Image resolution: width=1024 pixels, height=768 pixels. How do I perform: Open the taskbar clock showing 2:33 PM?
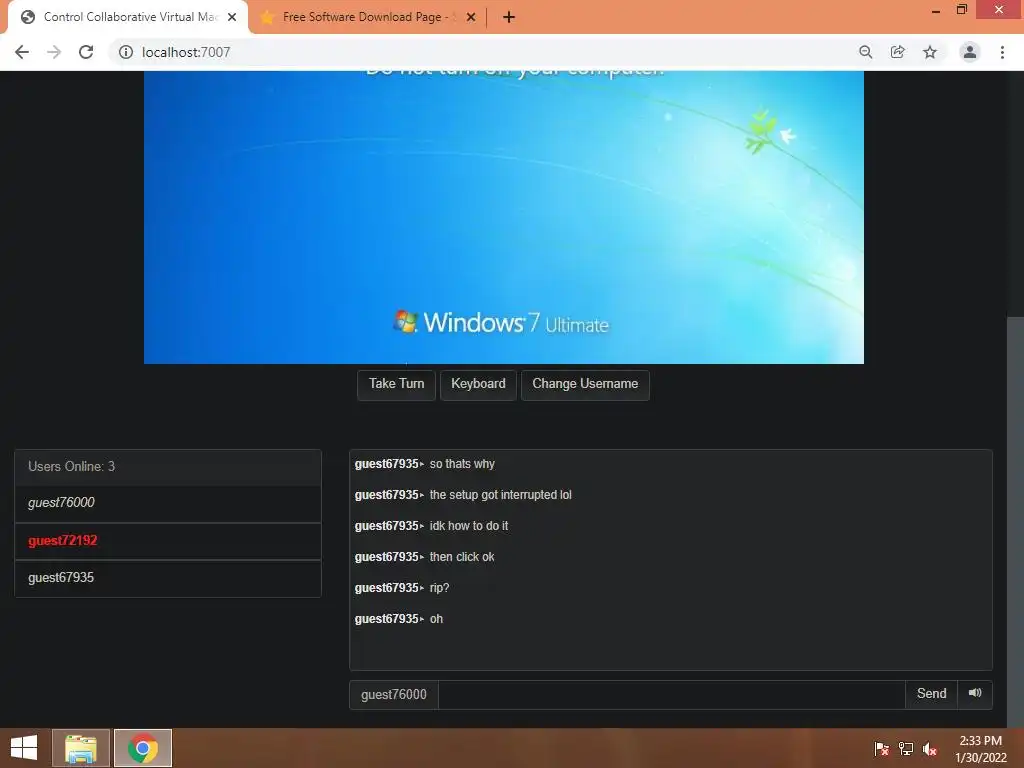(980, 749)
